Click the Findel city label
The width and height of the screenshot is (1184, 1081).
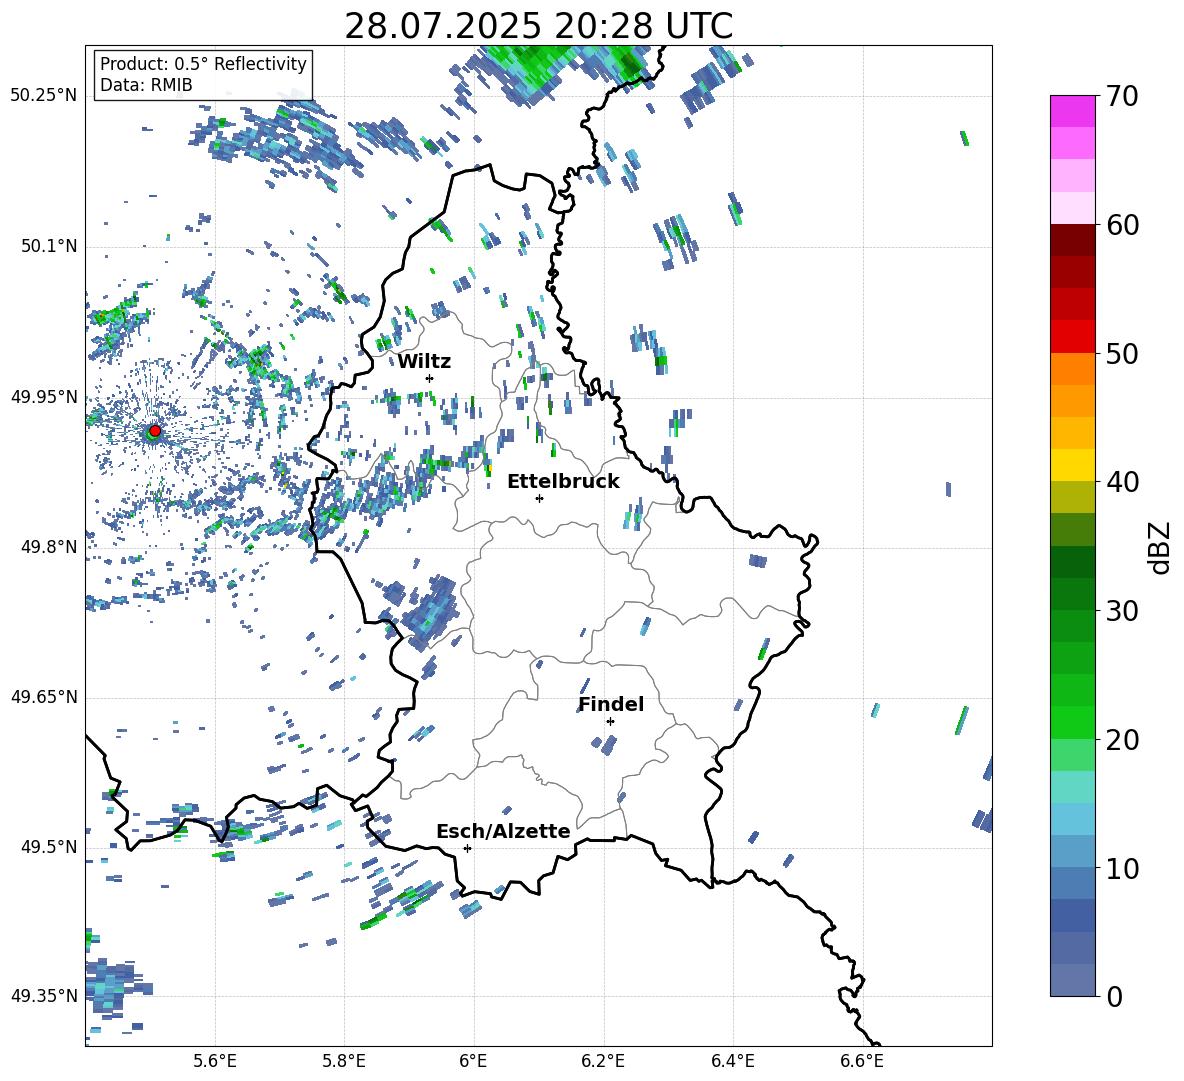(x=611, y=704)
